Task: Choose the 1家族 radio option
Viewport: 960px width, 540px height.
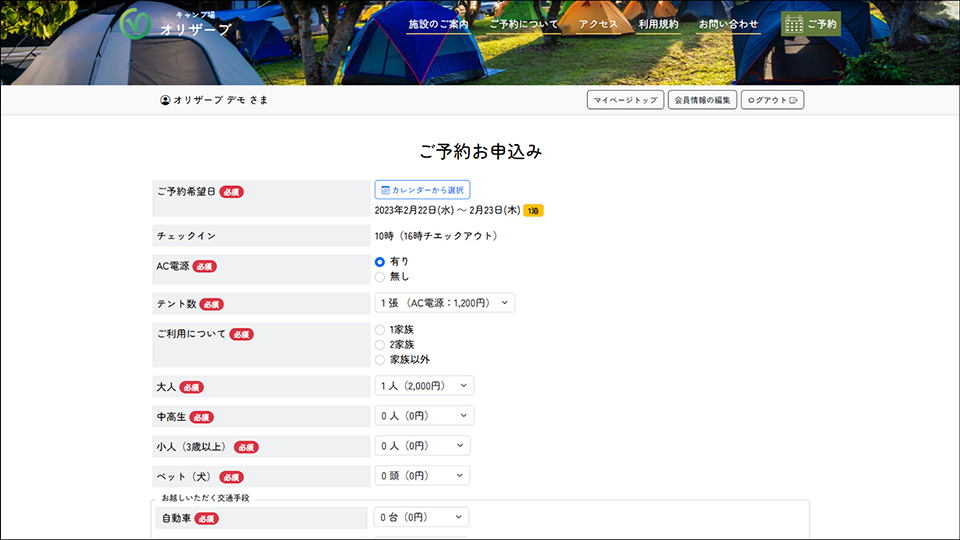Action: click(x=380, y=329)
